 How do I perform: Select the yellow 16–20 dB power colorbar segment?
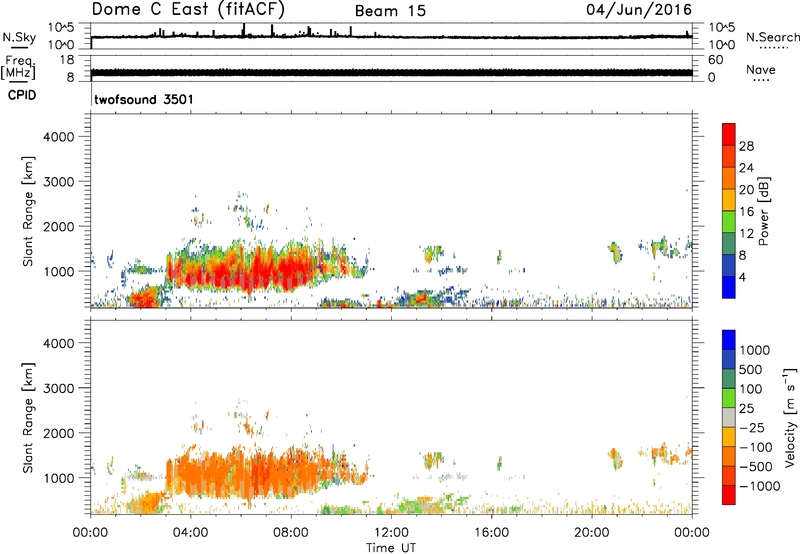click(729, 200)
